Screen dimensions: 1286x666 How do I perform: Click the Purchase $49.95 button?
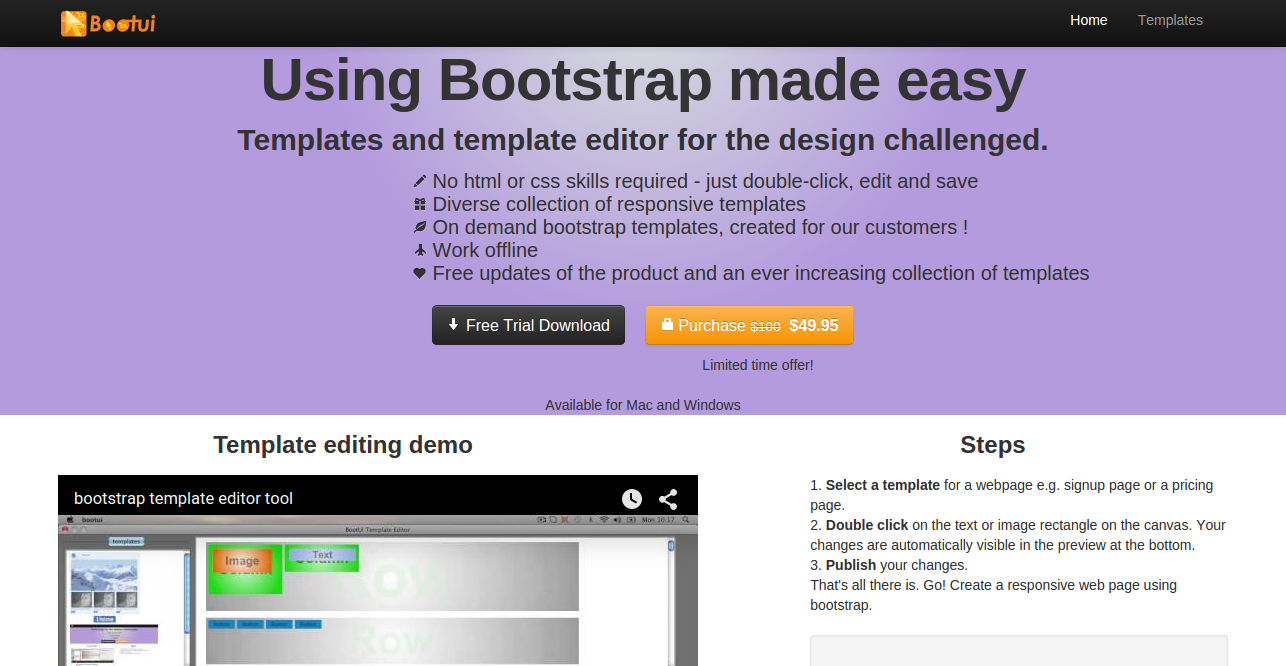[749, 325]
